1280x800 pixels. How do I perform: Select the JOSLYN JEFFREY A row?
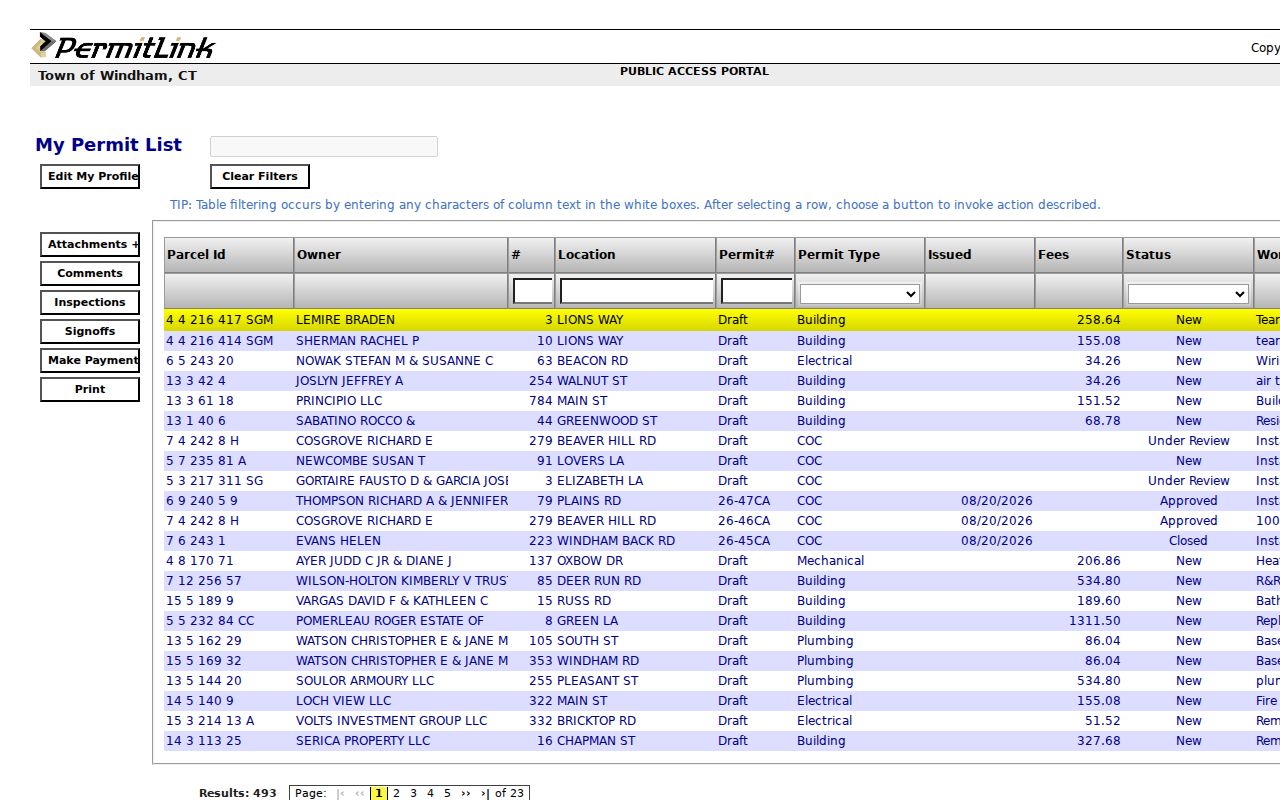tap(722, 381)
